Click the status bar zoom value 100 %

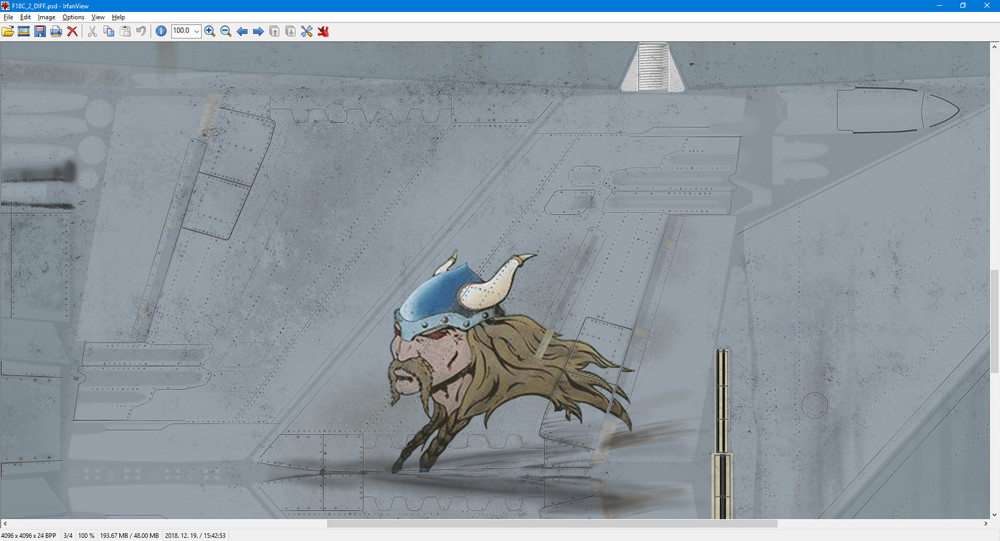(86, 536)
